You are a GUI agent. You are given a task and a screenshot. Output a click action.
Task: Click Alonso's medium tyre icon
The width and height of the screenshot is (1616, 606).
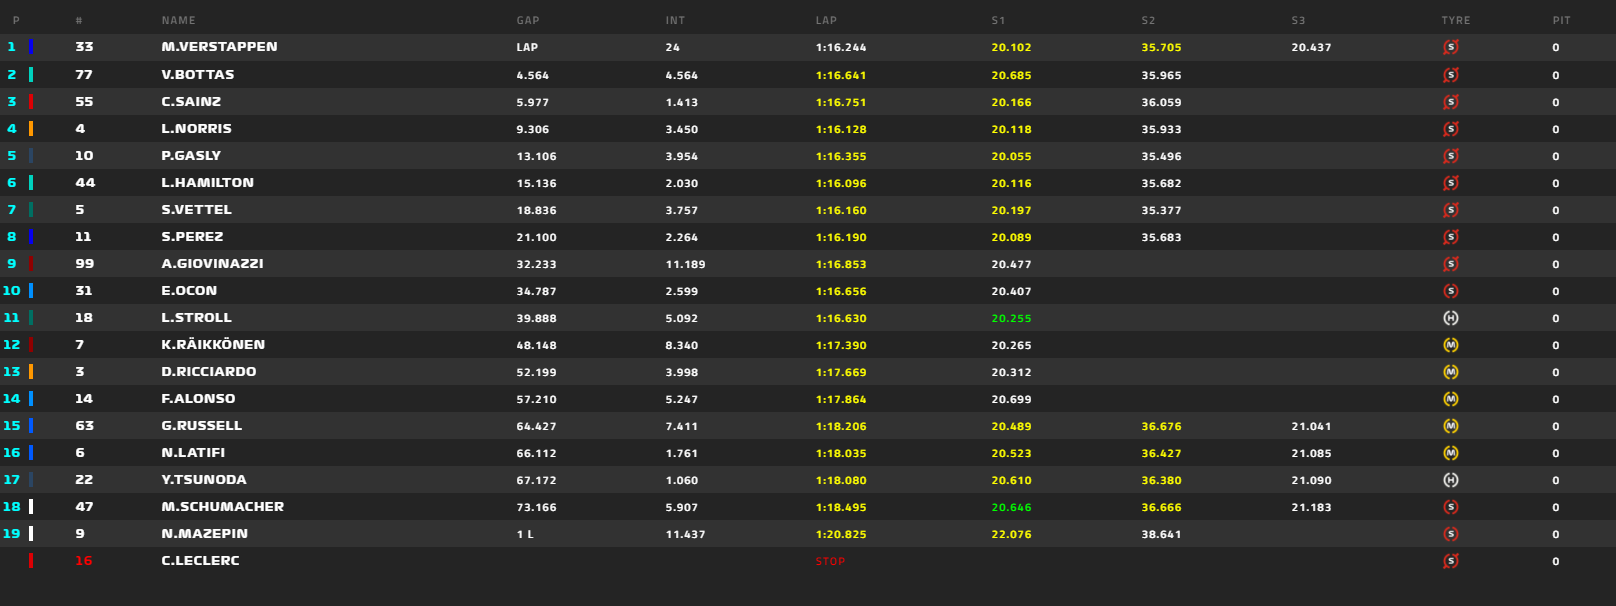(x=1451, y=399)
